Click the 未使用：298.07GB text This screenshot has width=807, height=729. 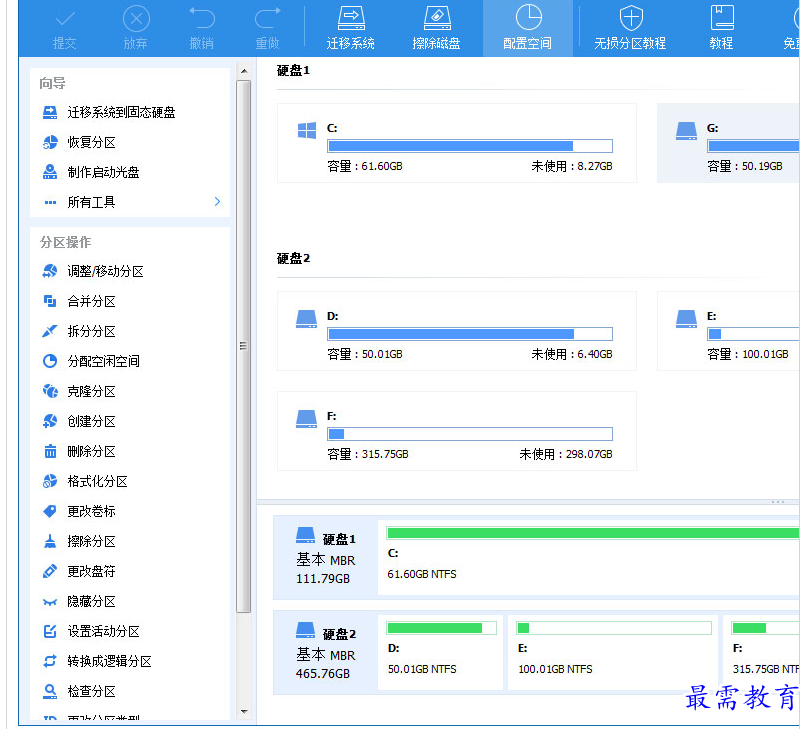click(566, 454)
